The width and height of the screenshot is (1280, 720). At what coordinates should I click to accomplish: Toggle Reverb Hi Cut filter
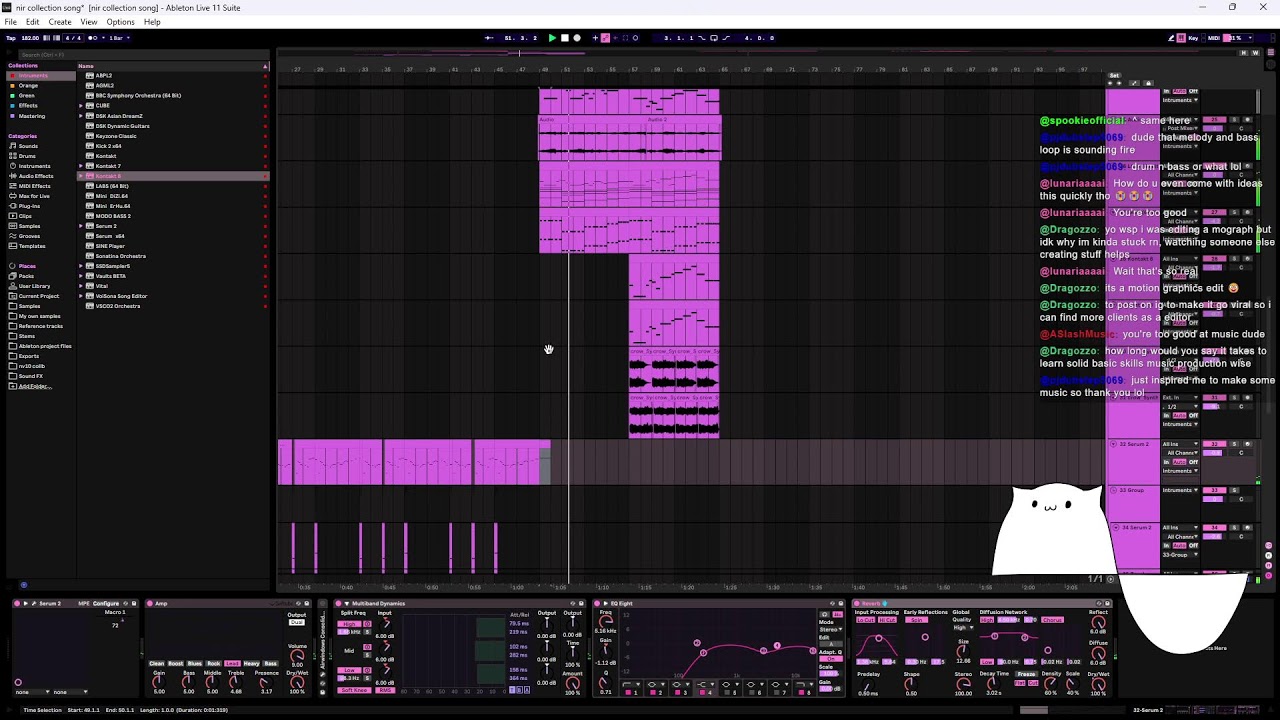coord(887,620)
